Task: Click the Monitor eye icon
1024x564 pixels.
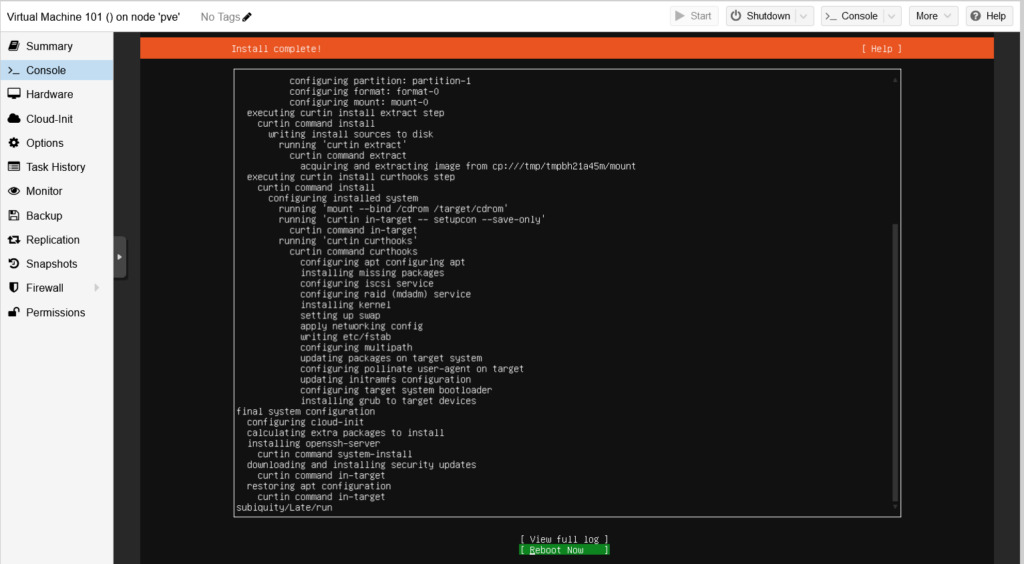Action: click(x=14, y=191)
